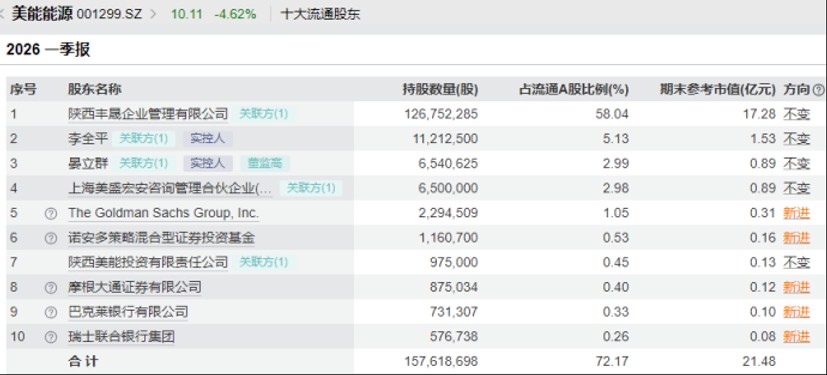This screenshot has height=375, width=827.
Task: Click the price 10.11
Action: coord(187,14)
